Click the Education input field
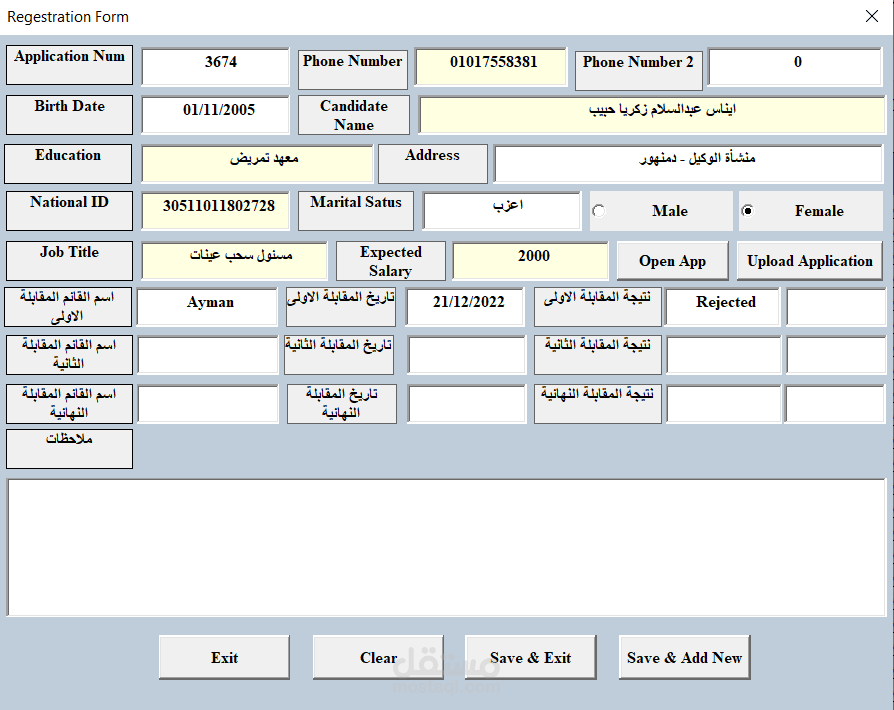 [x=257, y=164]
